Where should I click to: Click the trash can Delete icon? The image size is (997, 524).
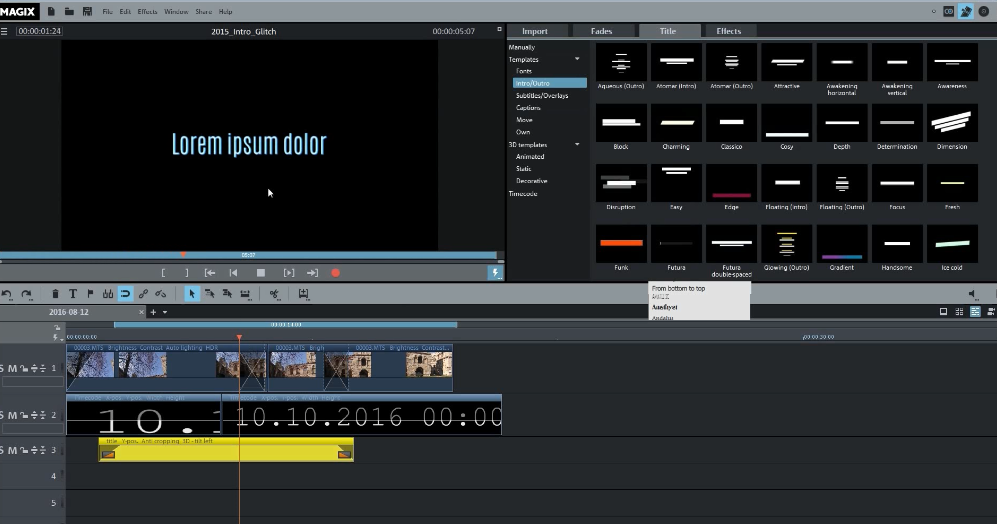tap(56, 294)
